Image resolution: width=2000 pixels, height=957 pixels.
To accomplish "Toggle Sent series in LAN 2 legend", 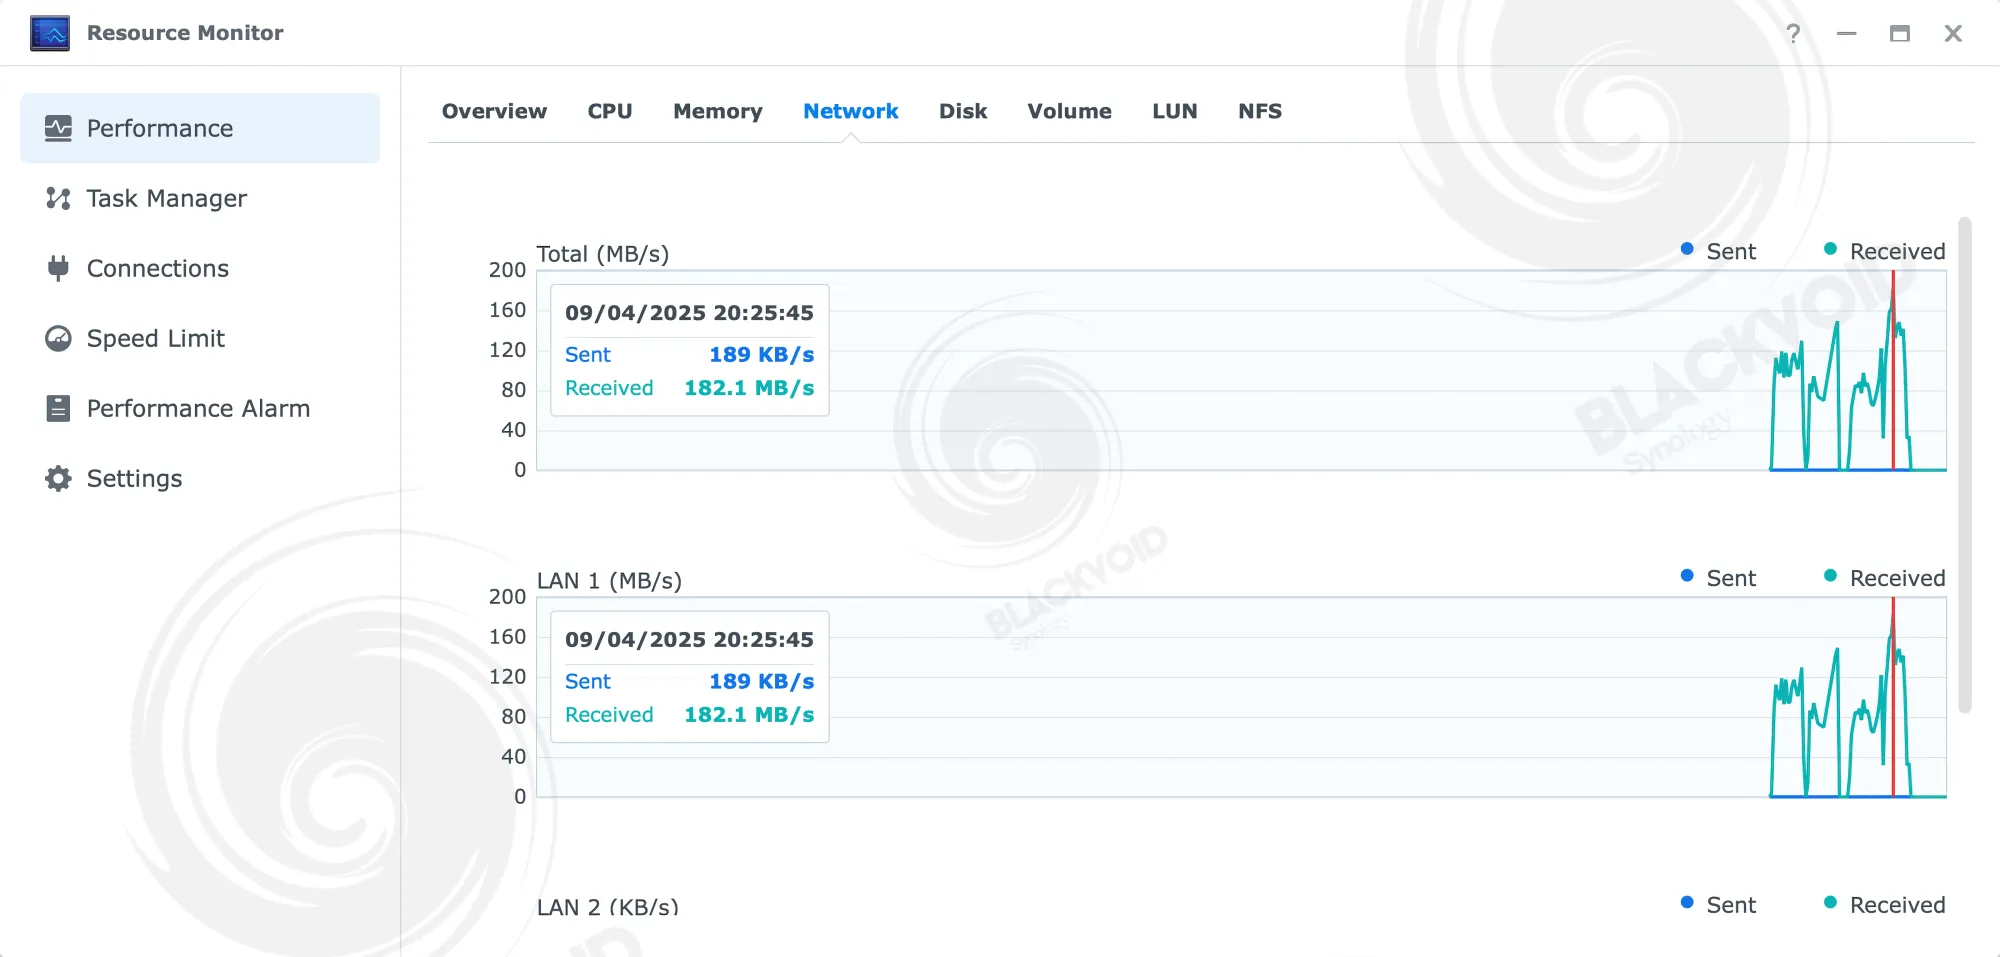I will tap(1719, 905).
